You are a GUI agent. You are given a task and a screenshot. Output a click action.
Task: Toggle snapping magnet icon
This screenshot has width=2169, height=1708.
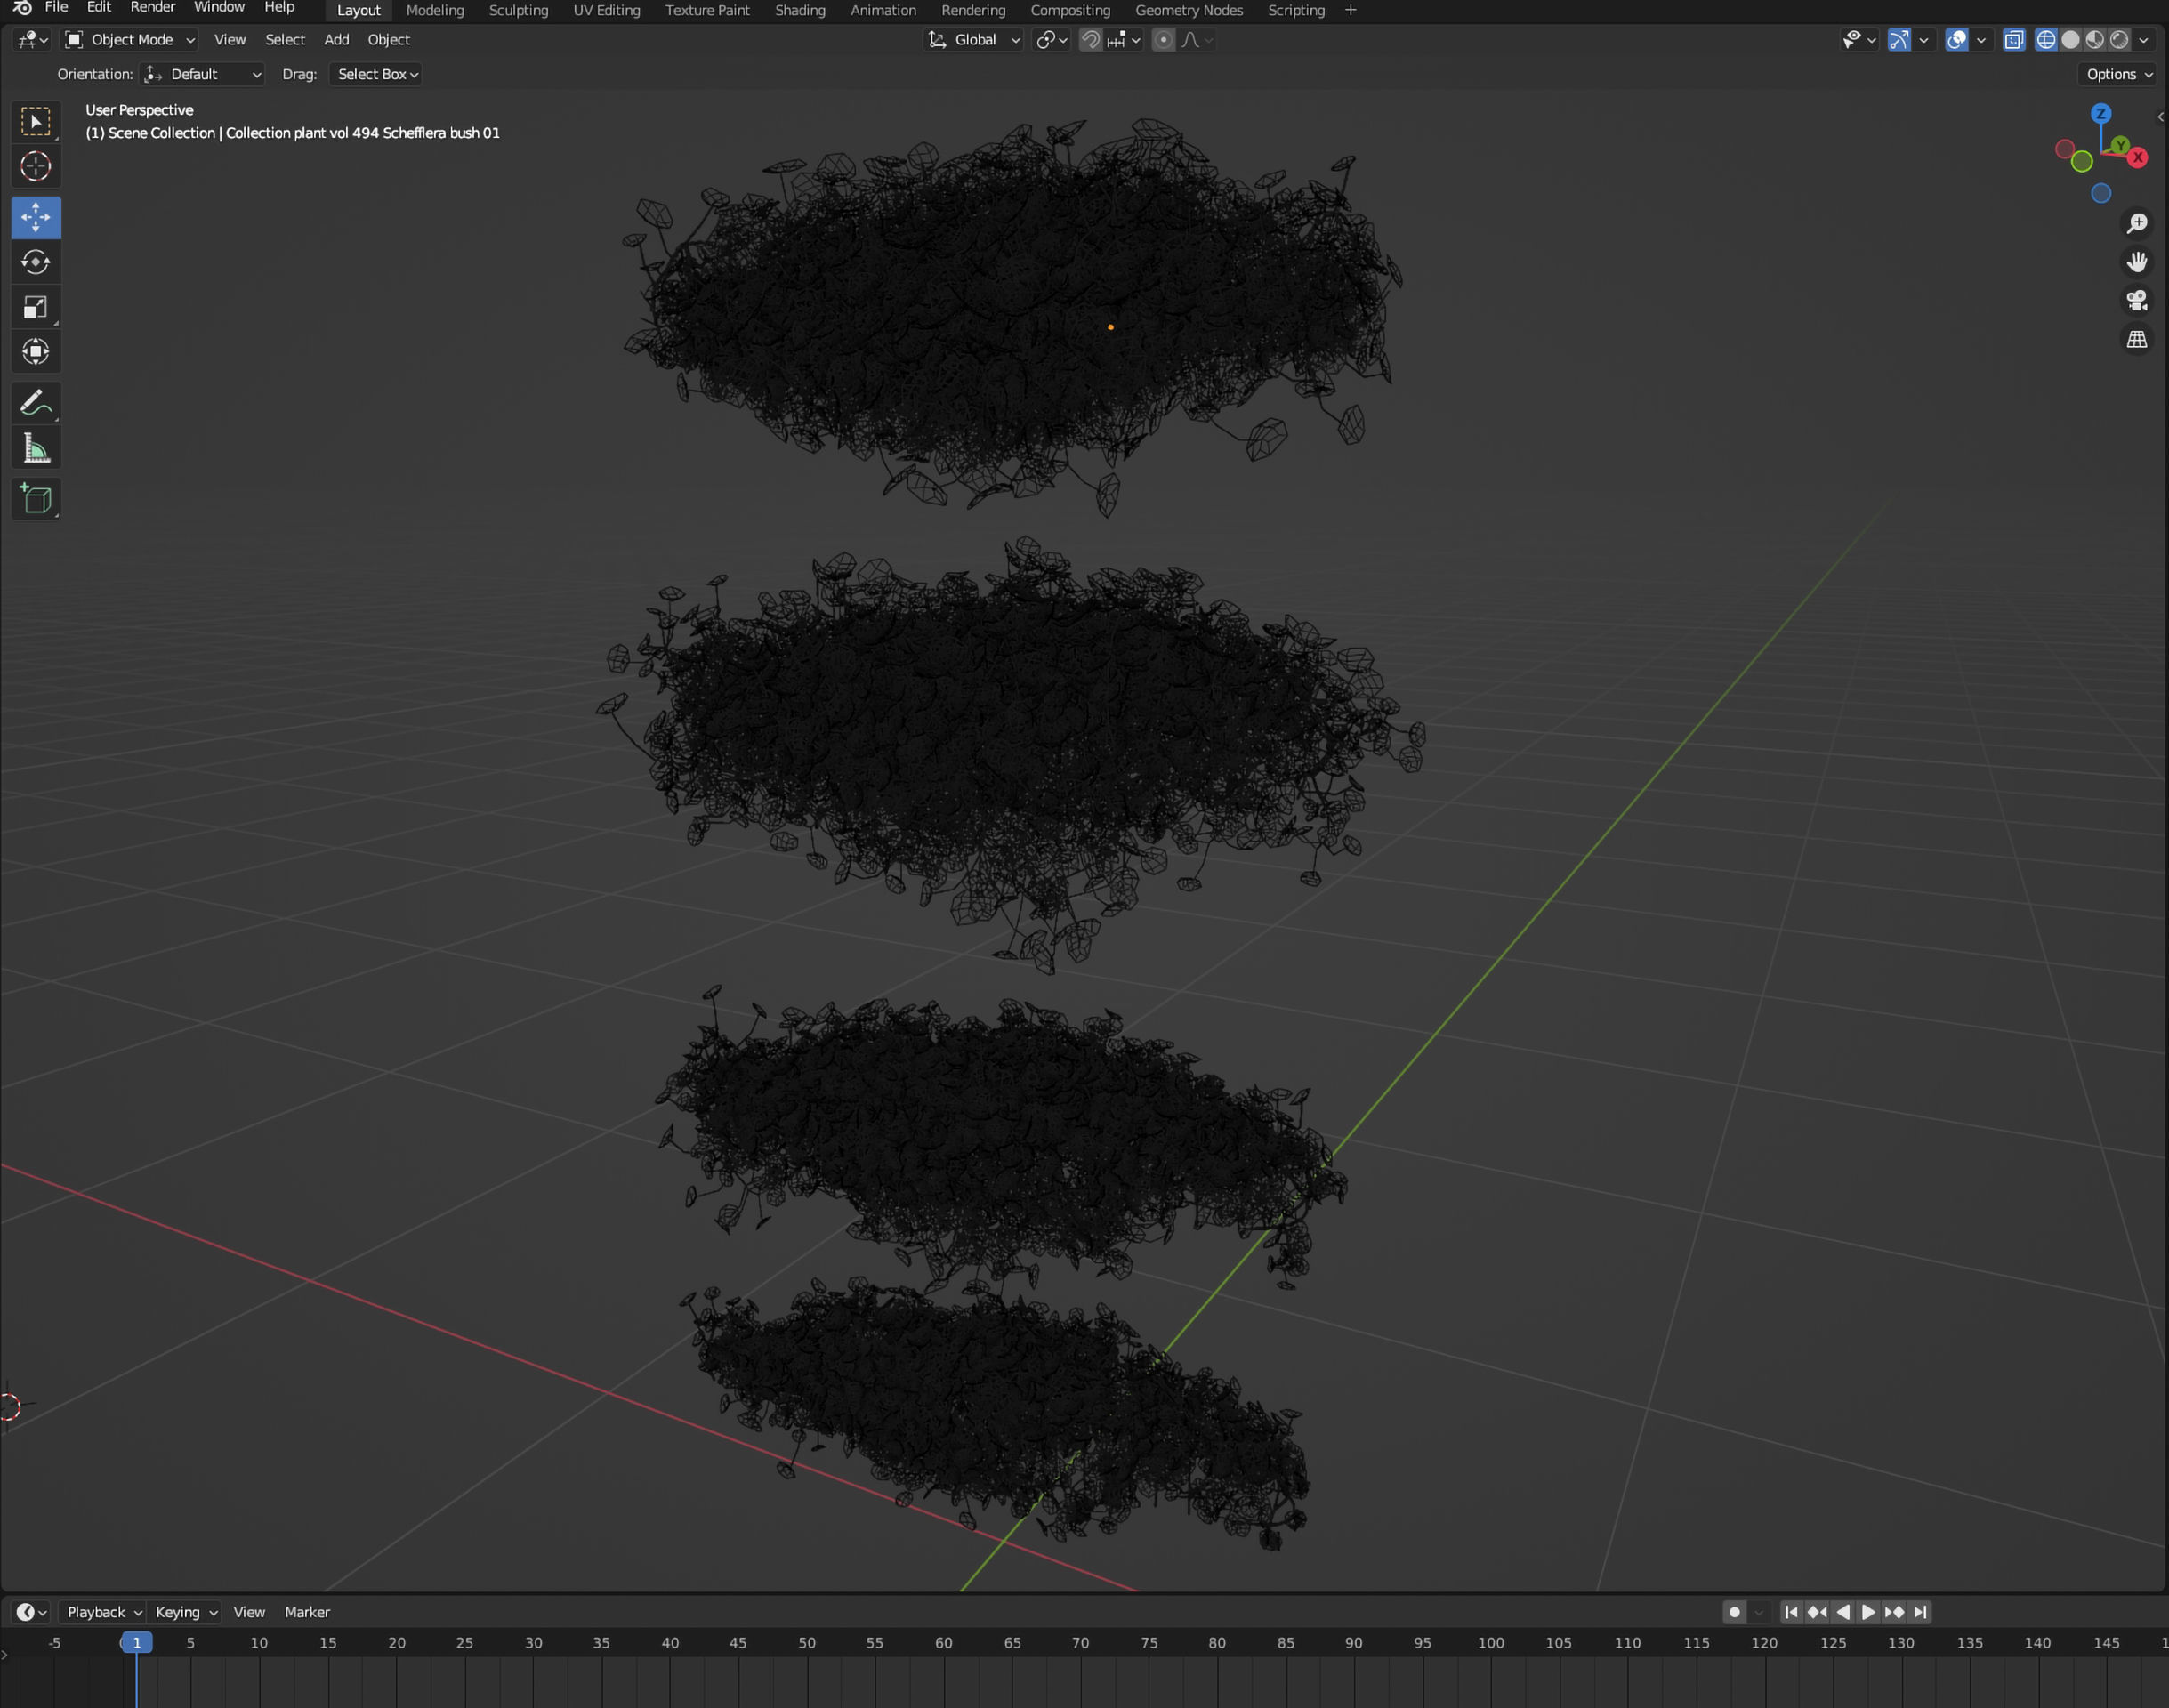tap(1091, 40)
